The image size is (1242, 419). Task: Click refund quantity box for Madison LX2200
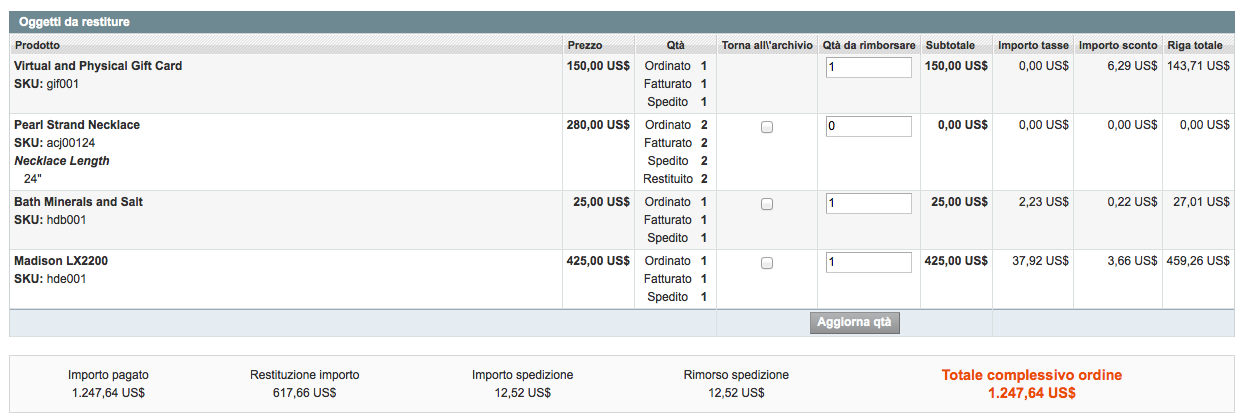[x=868, y=262]
